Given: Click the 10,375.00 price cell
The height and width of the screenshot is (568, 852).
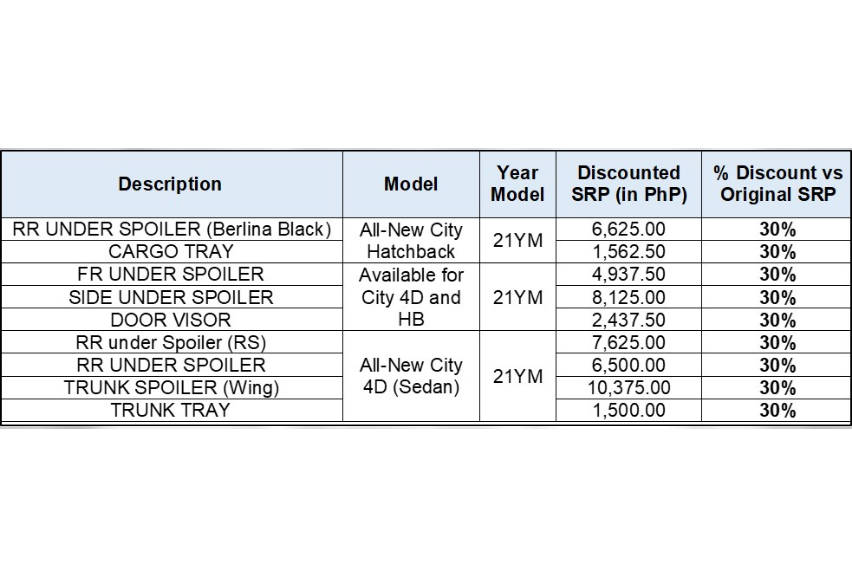Looking at the screenshot, I should (629, 388).
